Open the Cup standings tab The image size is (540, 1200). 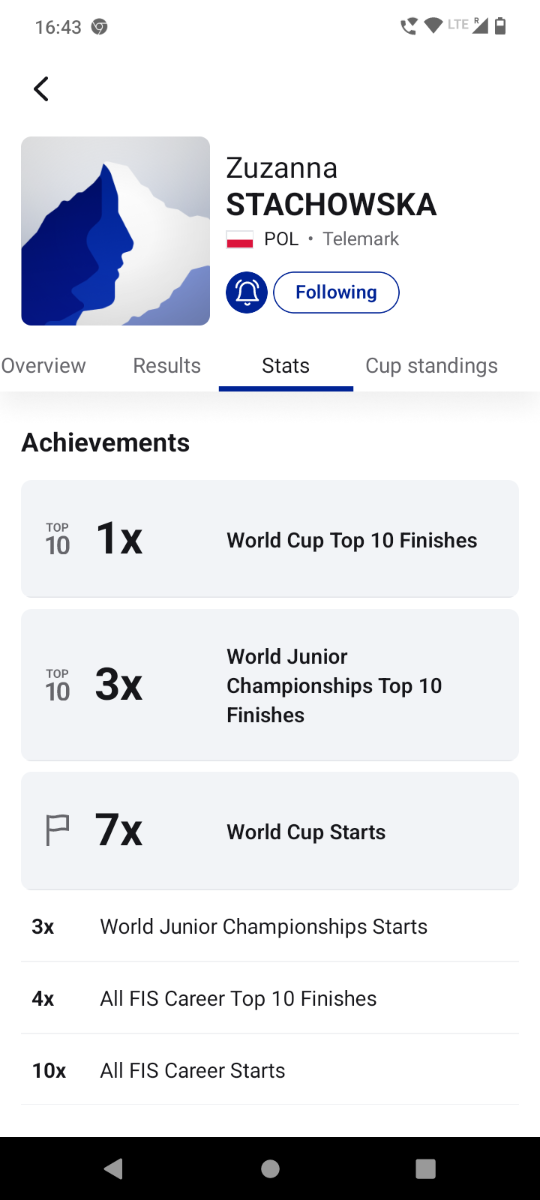432,366
